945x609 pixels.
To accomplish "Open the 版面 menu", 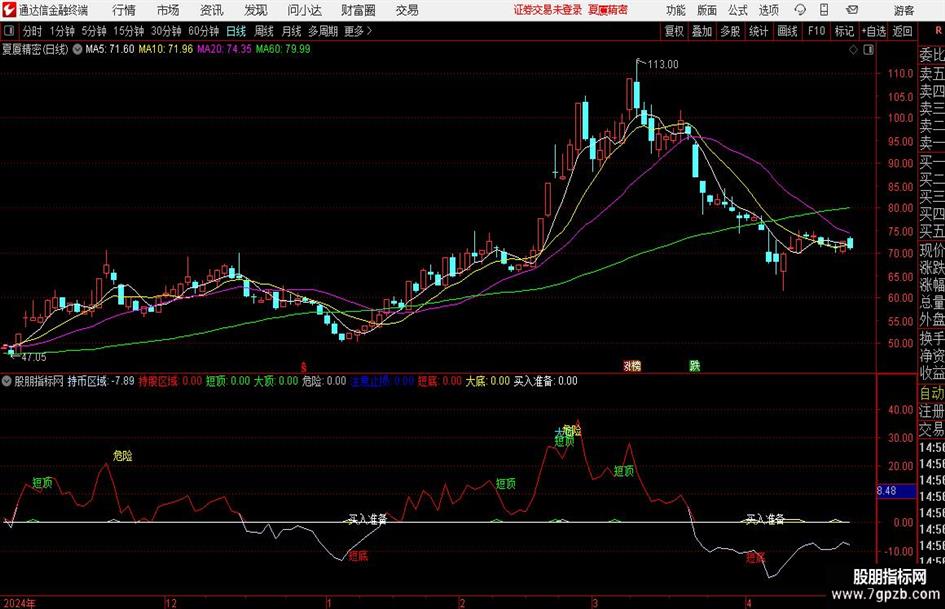I will click(707, 10).
